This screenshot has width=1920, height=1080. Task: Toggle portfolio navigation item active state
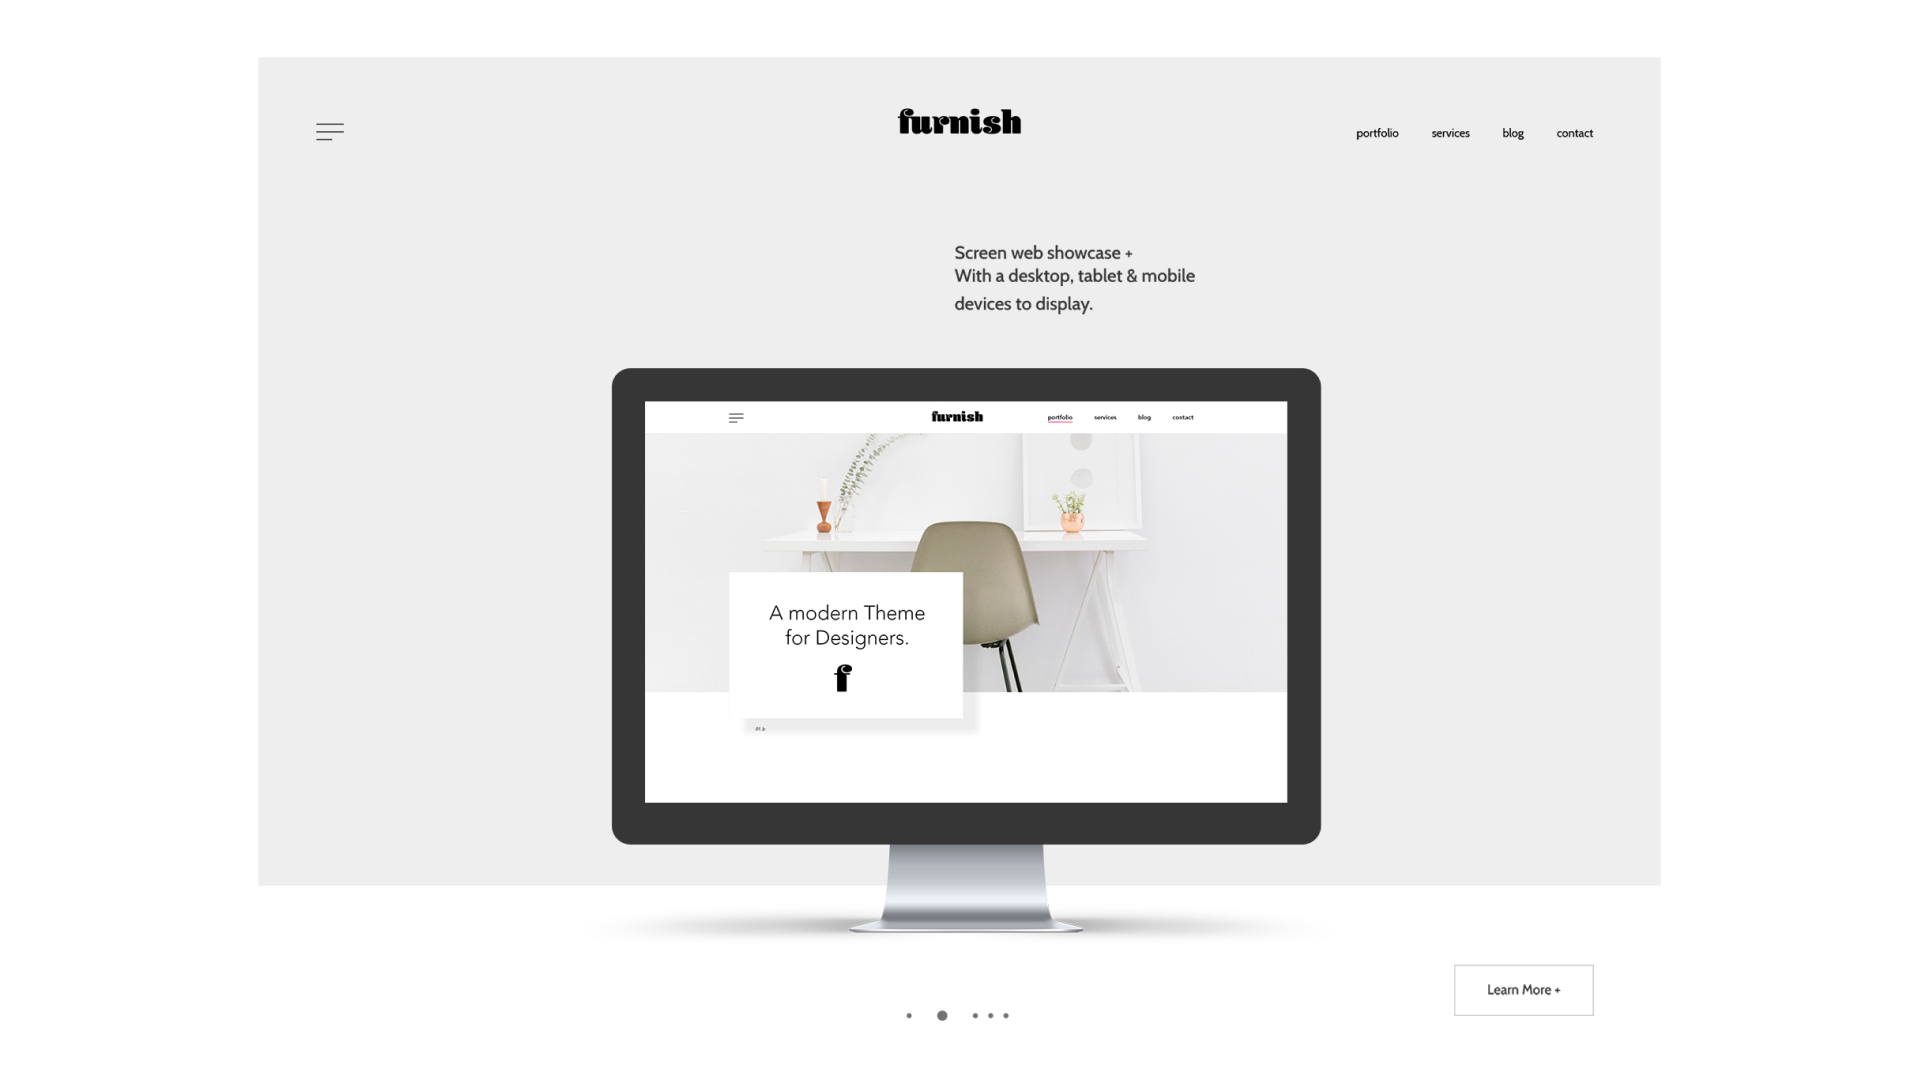[x=1377, y=132]
